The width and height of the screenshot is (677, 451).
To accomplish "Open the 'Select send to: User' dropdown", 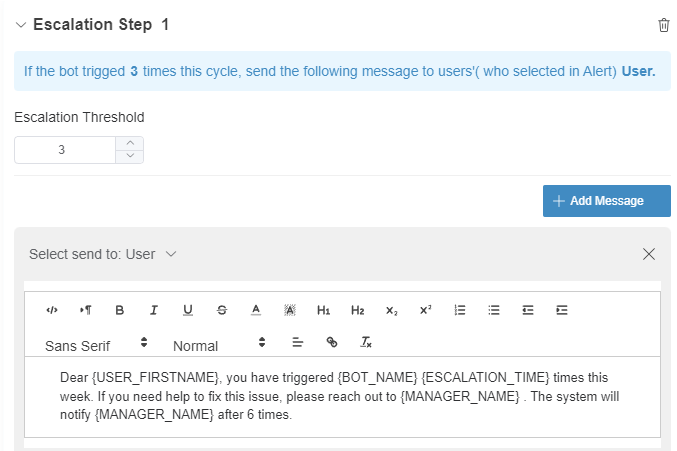I will 103,254.
